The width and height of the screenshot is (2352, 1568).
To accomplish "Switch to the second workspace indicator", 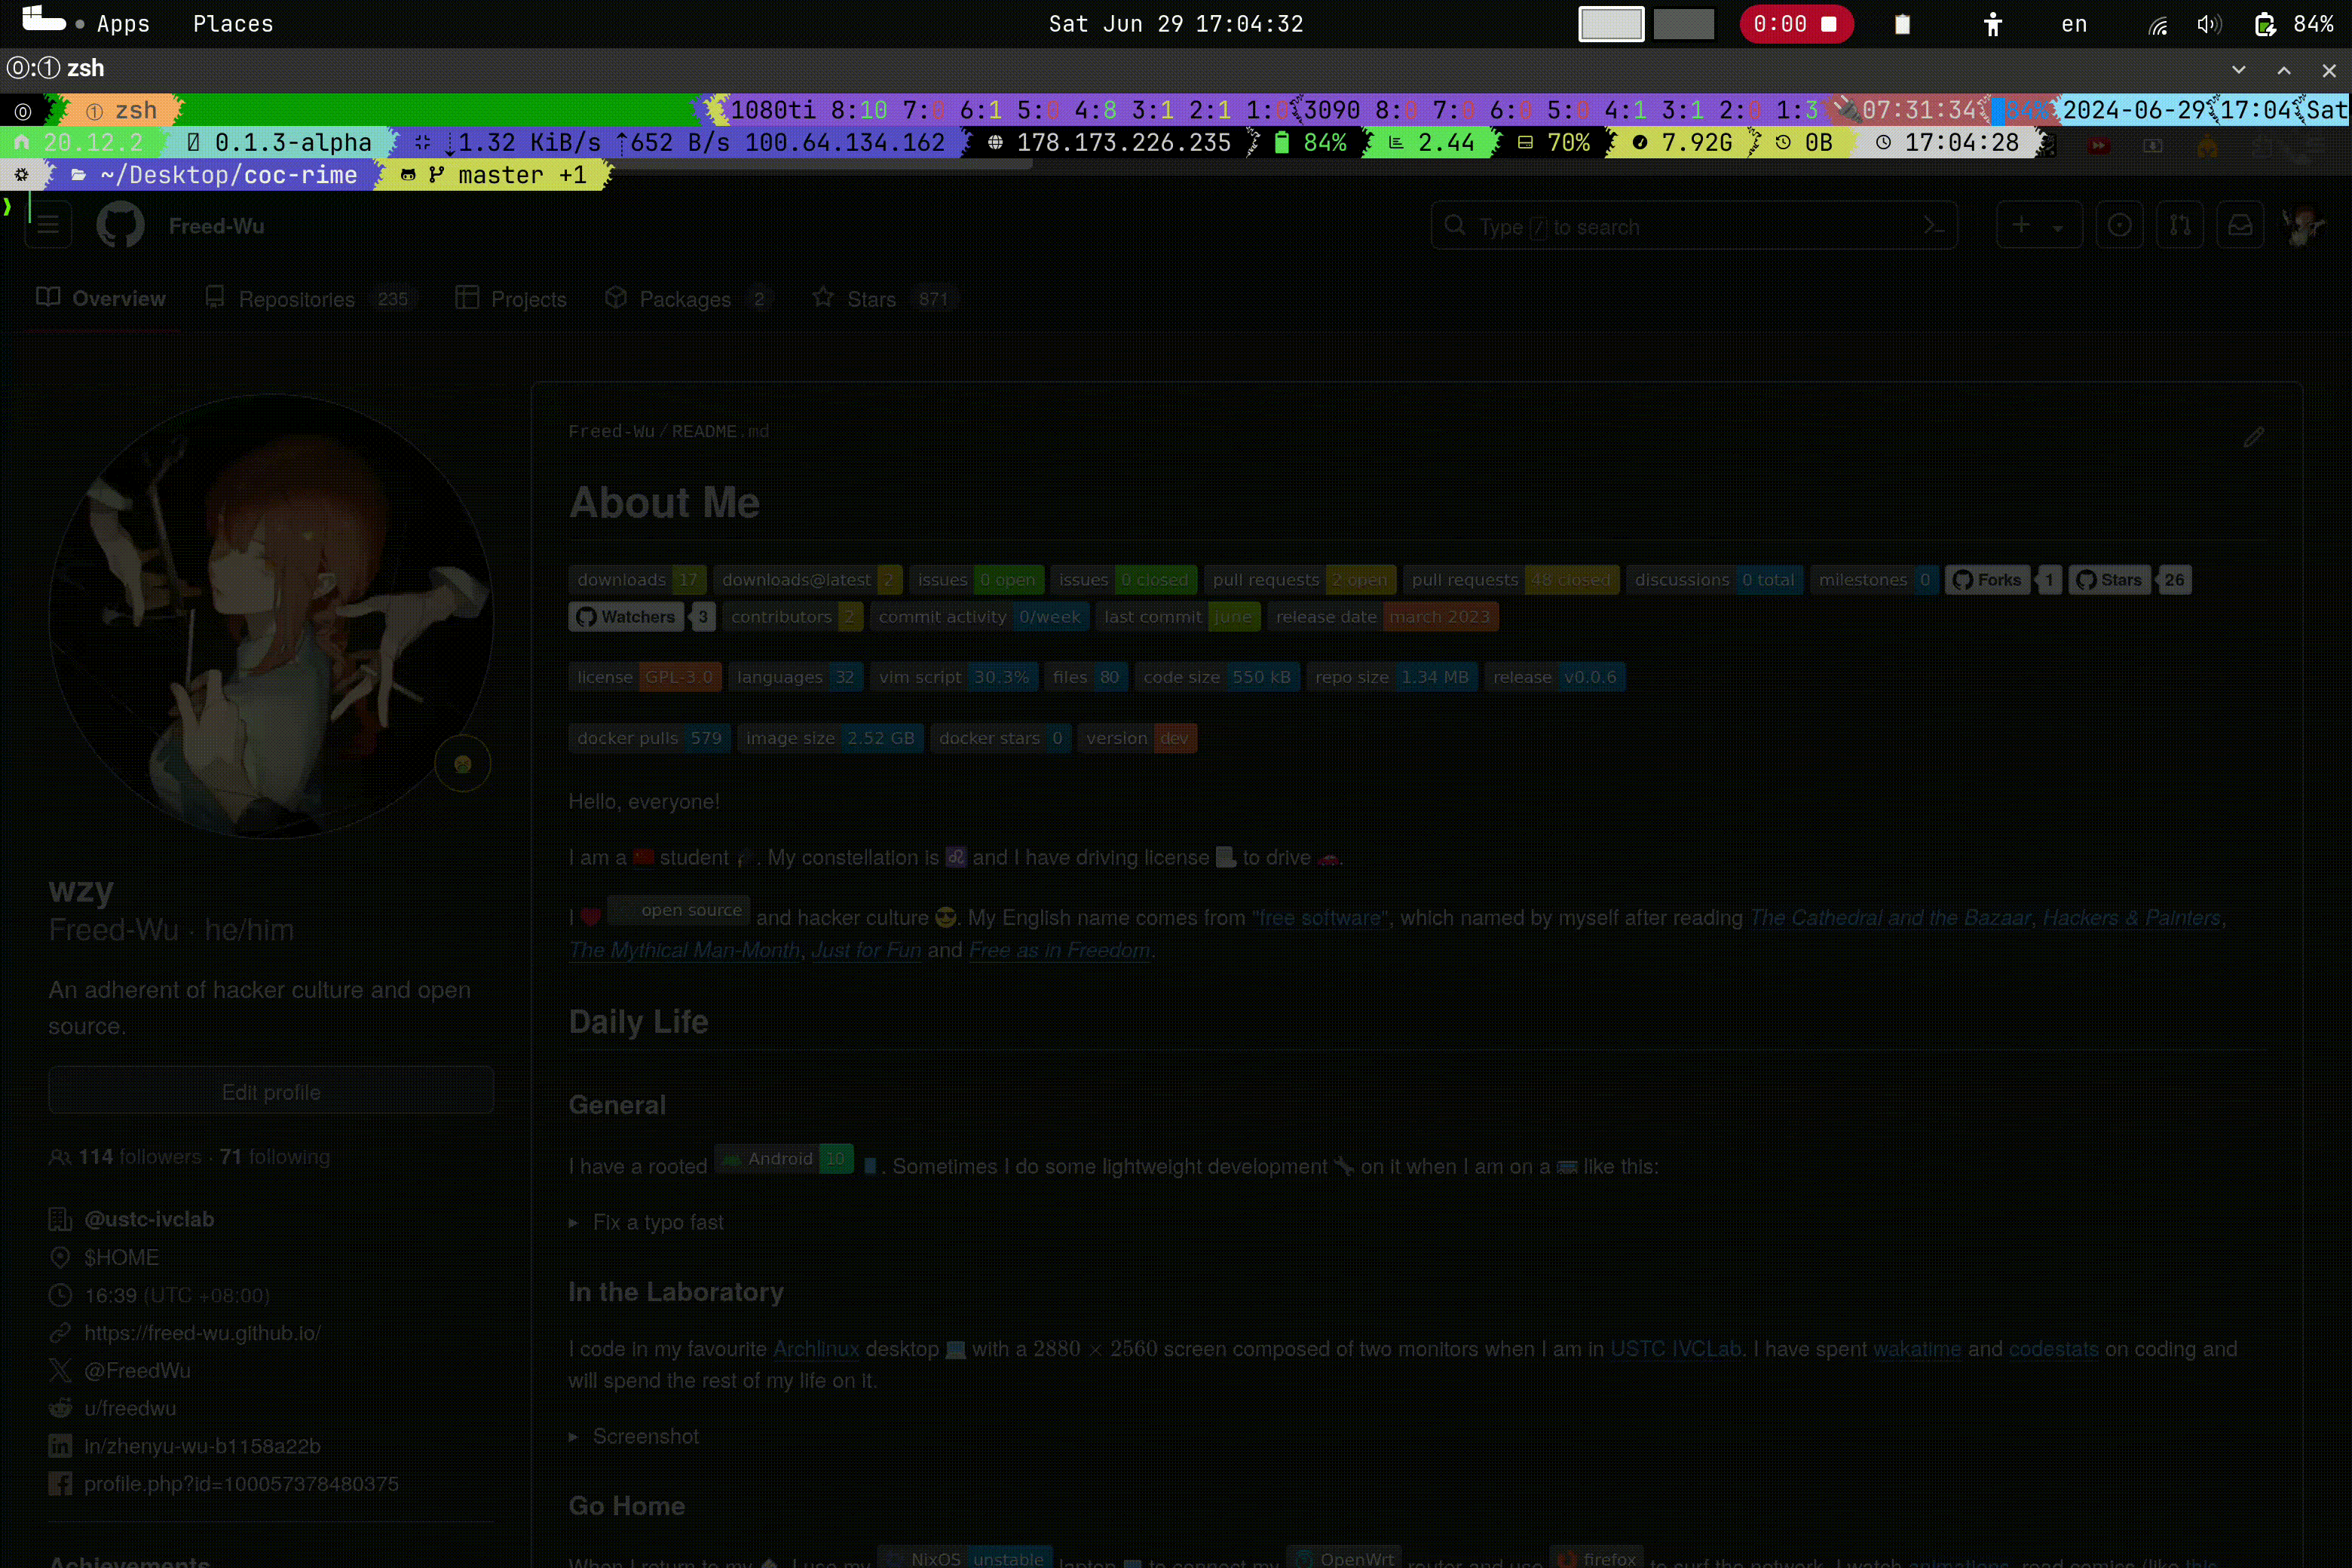I will [x=1684, y=24].
